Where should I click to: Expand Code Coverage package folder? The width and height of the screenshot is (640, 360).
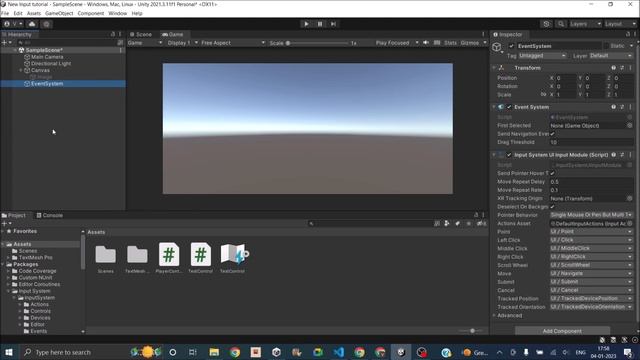tap(8, 271)
